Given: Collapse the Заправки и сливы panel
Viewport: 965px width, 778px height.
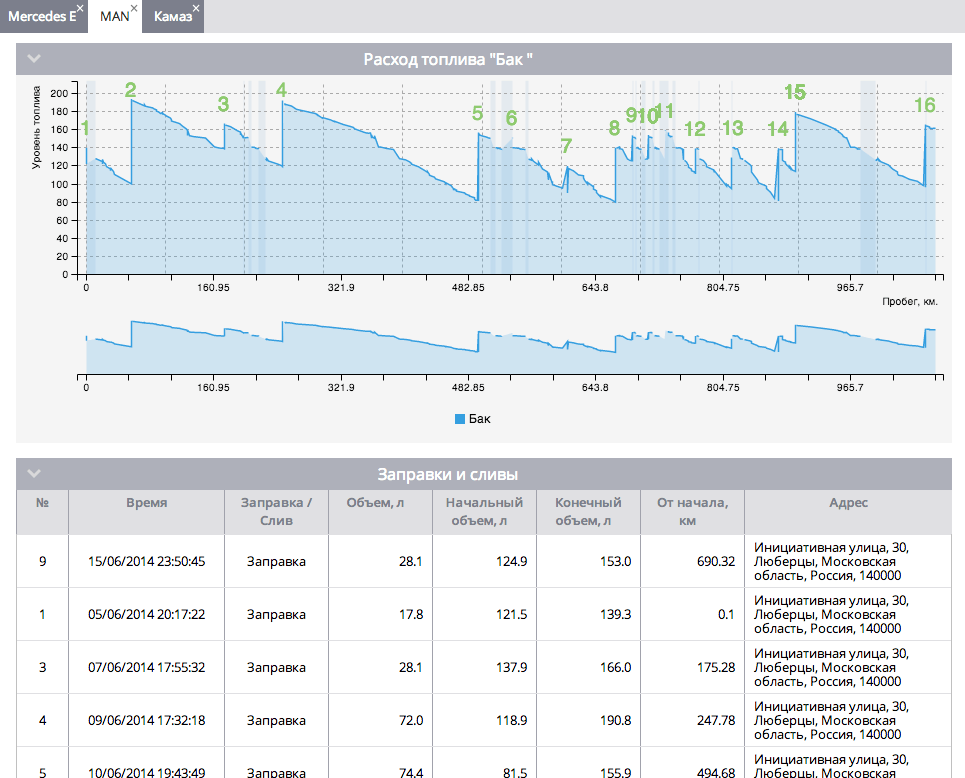Looking at the screenshot, I should point(34,474).
